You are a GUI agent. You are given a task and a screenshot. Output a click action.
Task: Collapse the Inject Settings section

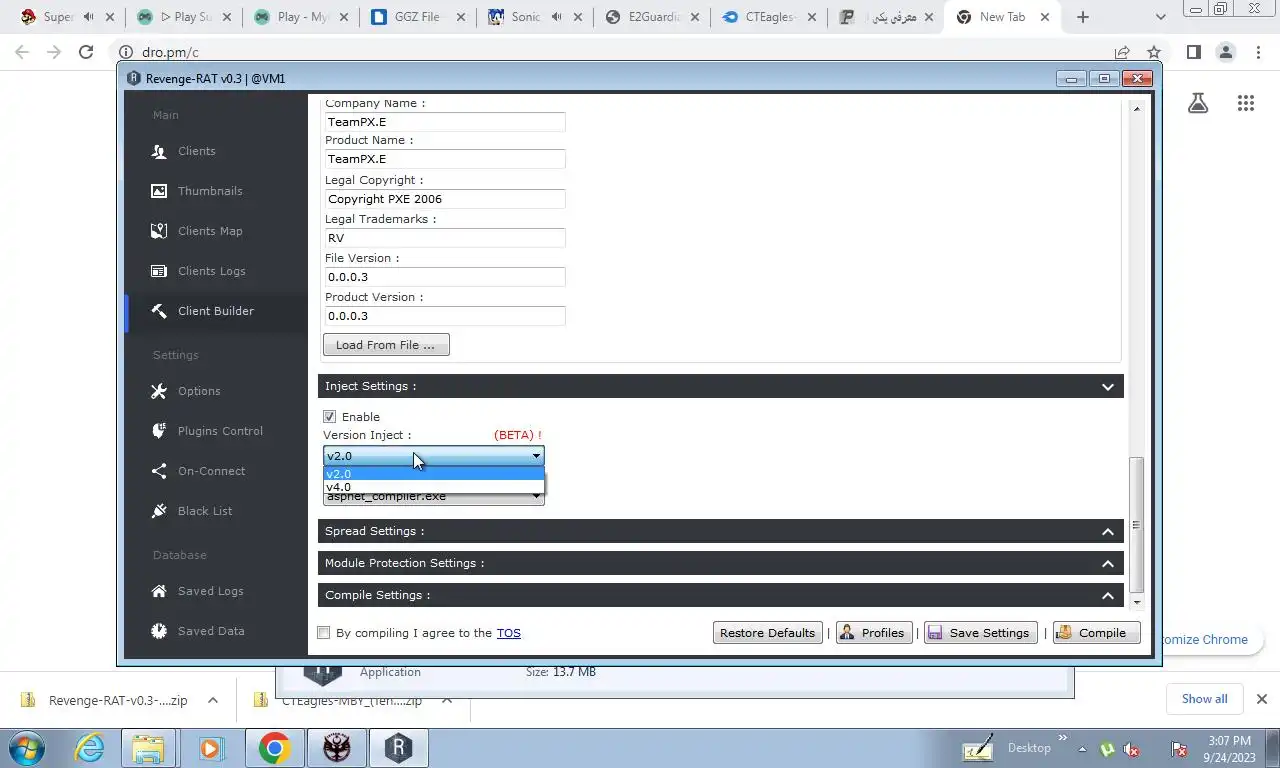(1108, 386)
